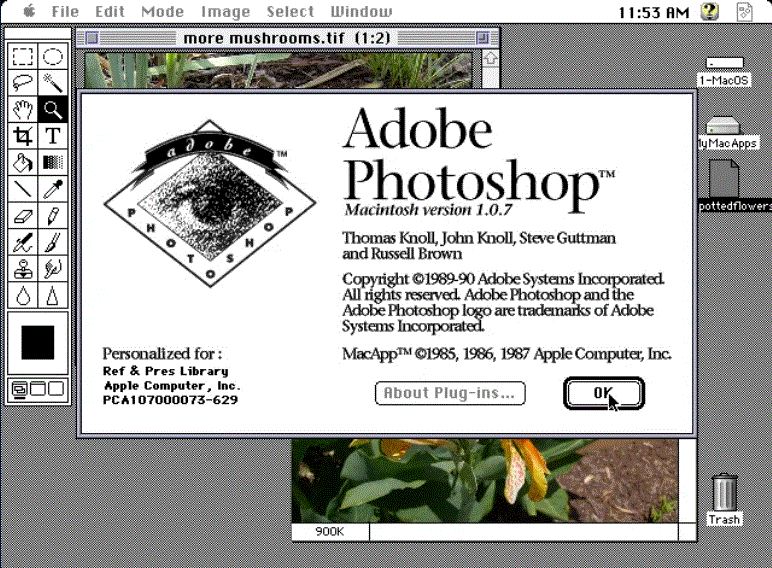Select the Zoom magnifier tool
772x568 pixels.
click(x=53, y=109)
